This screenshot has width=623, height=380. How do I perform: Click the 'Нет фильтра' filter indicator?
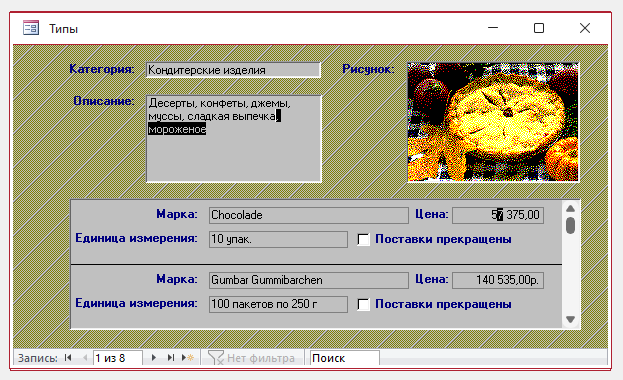click(x=261, y=358)
